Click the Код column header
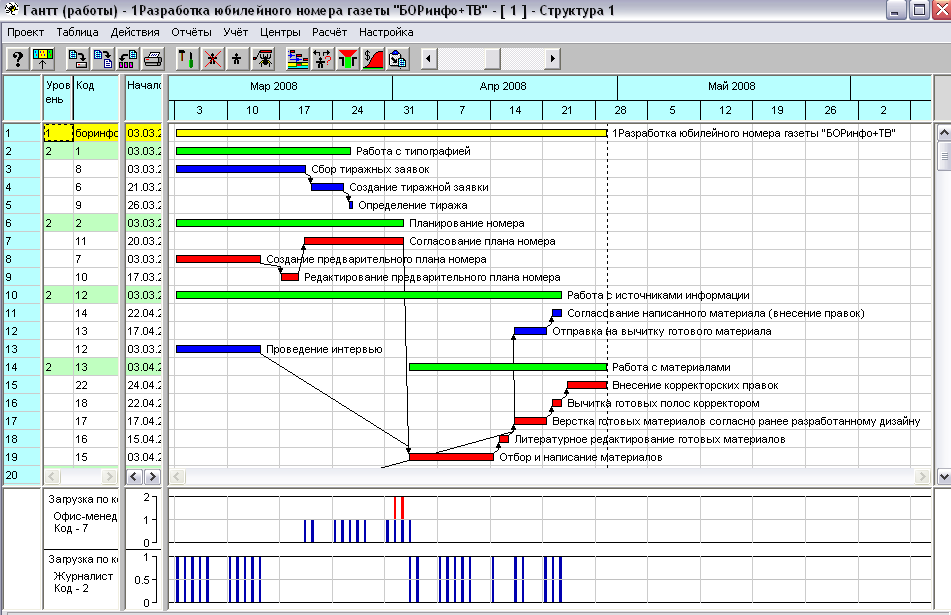 tap(96, 97)
